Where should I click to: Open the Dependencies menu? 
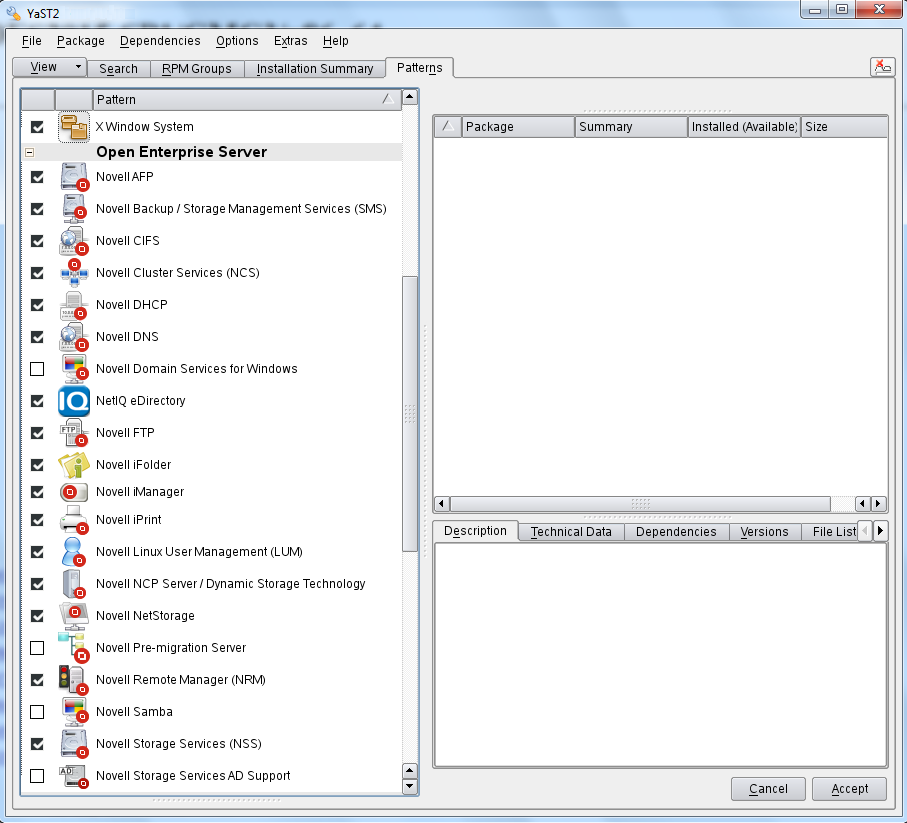coord(160,41)
